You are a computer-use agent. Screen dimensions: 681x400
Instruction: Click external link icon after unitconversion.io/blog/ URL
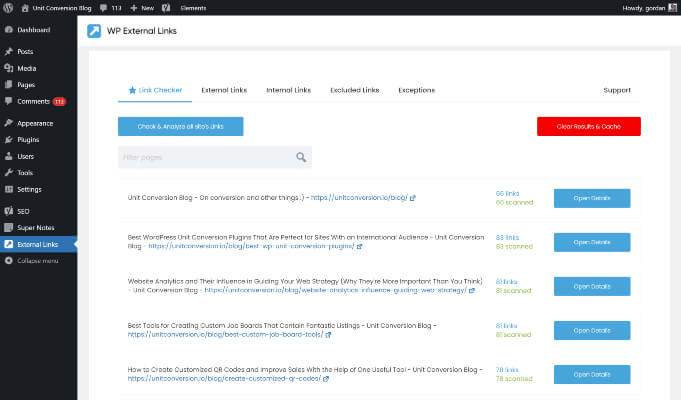pyautogui.click(x=413, y=198)
